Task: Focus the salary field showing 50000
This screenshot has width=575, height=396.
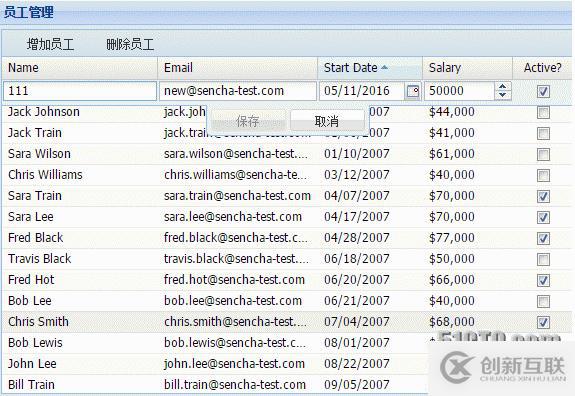Action: [459, 91]
